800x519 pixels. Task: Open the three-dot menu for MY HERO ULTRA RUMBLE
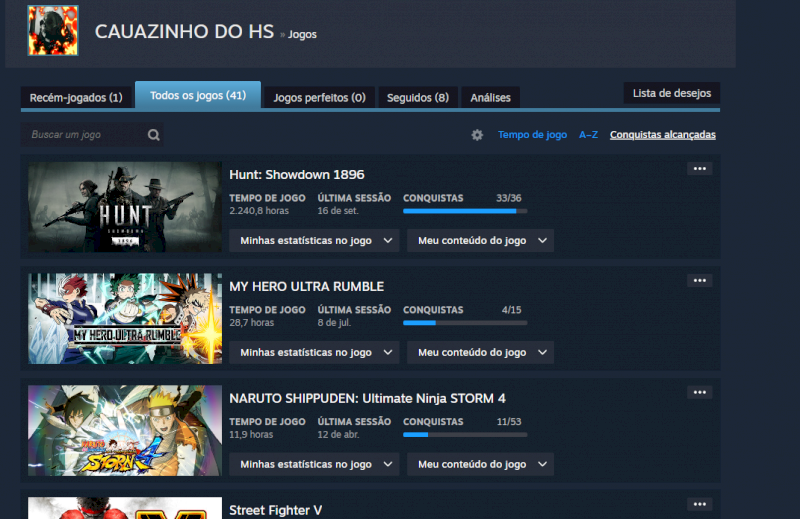tap(699, 281)
